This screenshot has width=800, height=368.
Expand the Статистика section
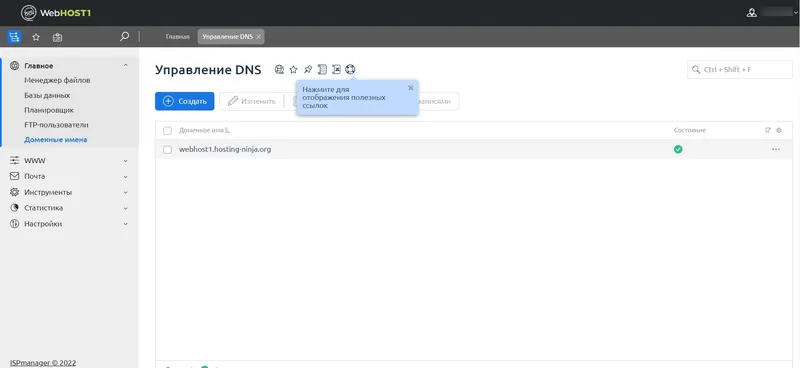[126, 208]
